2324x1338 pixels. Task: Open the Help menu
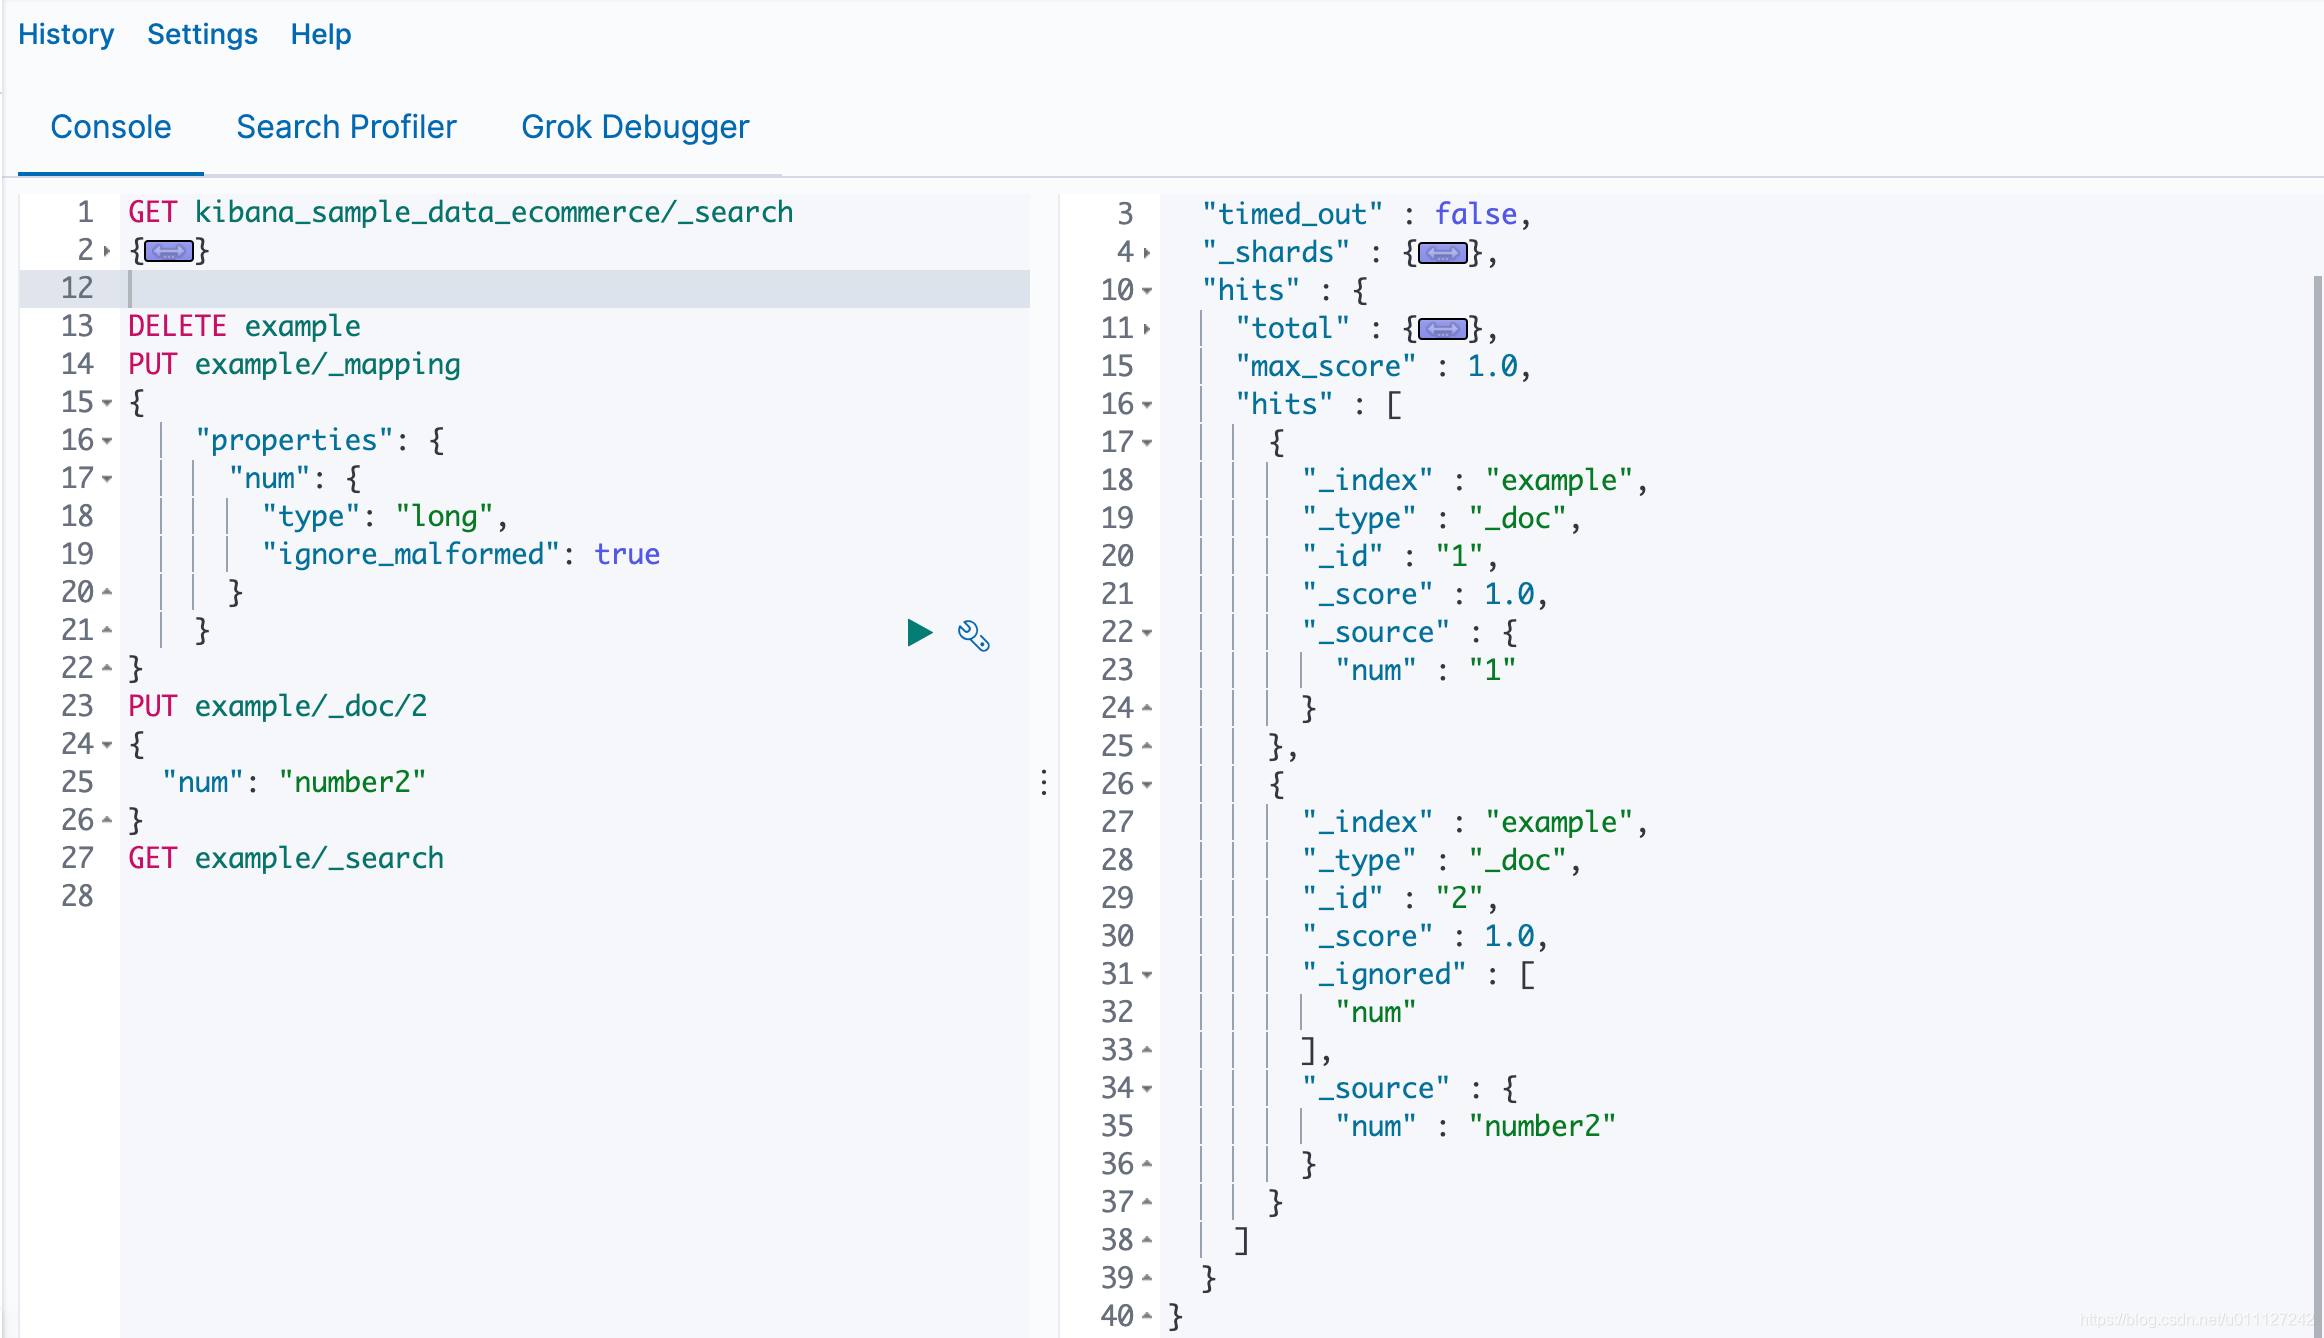321,34
